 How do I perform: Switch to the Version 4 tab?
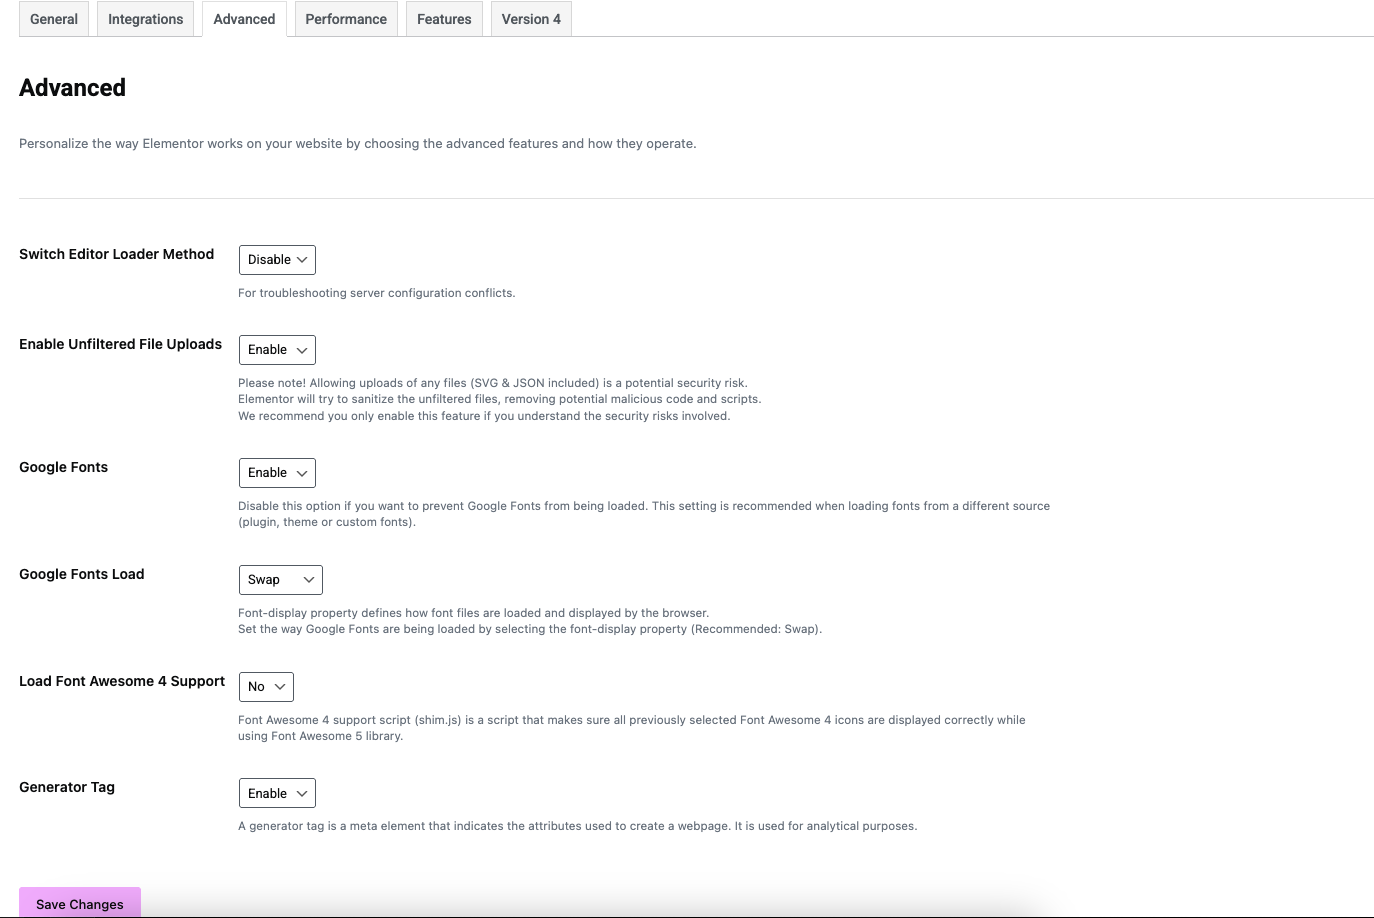(x=531, y=19)
